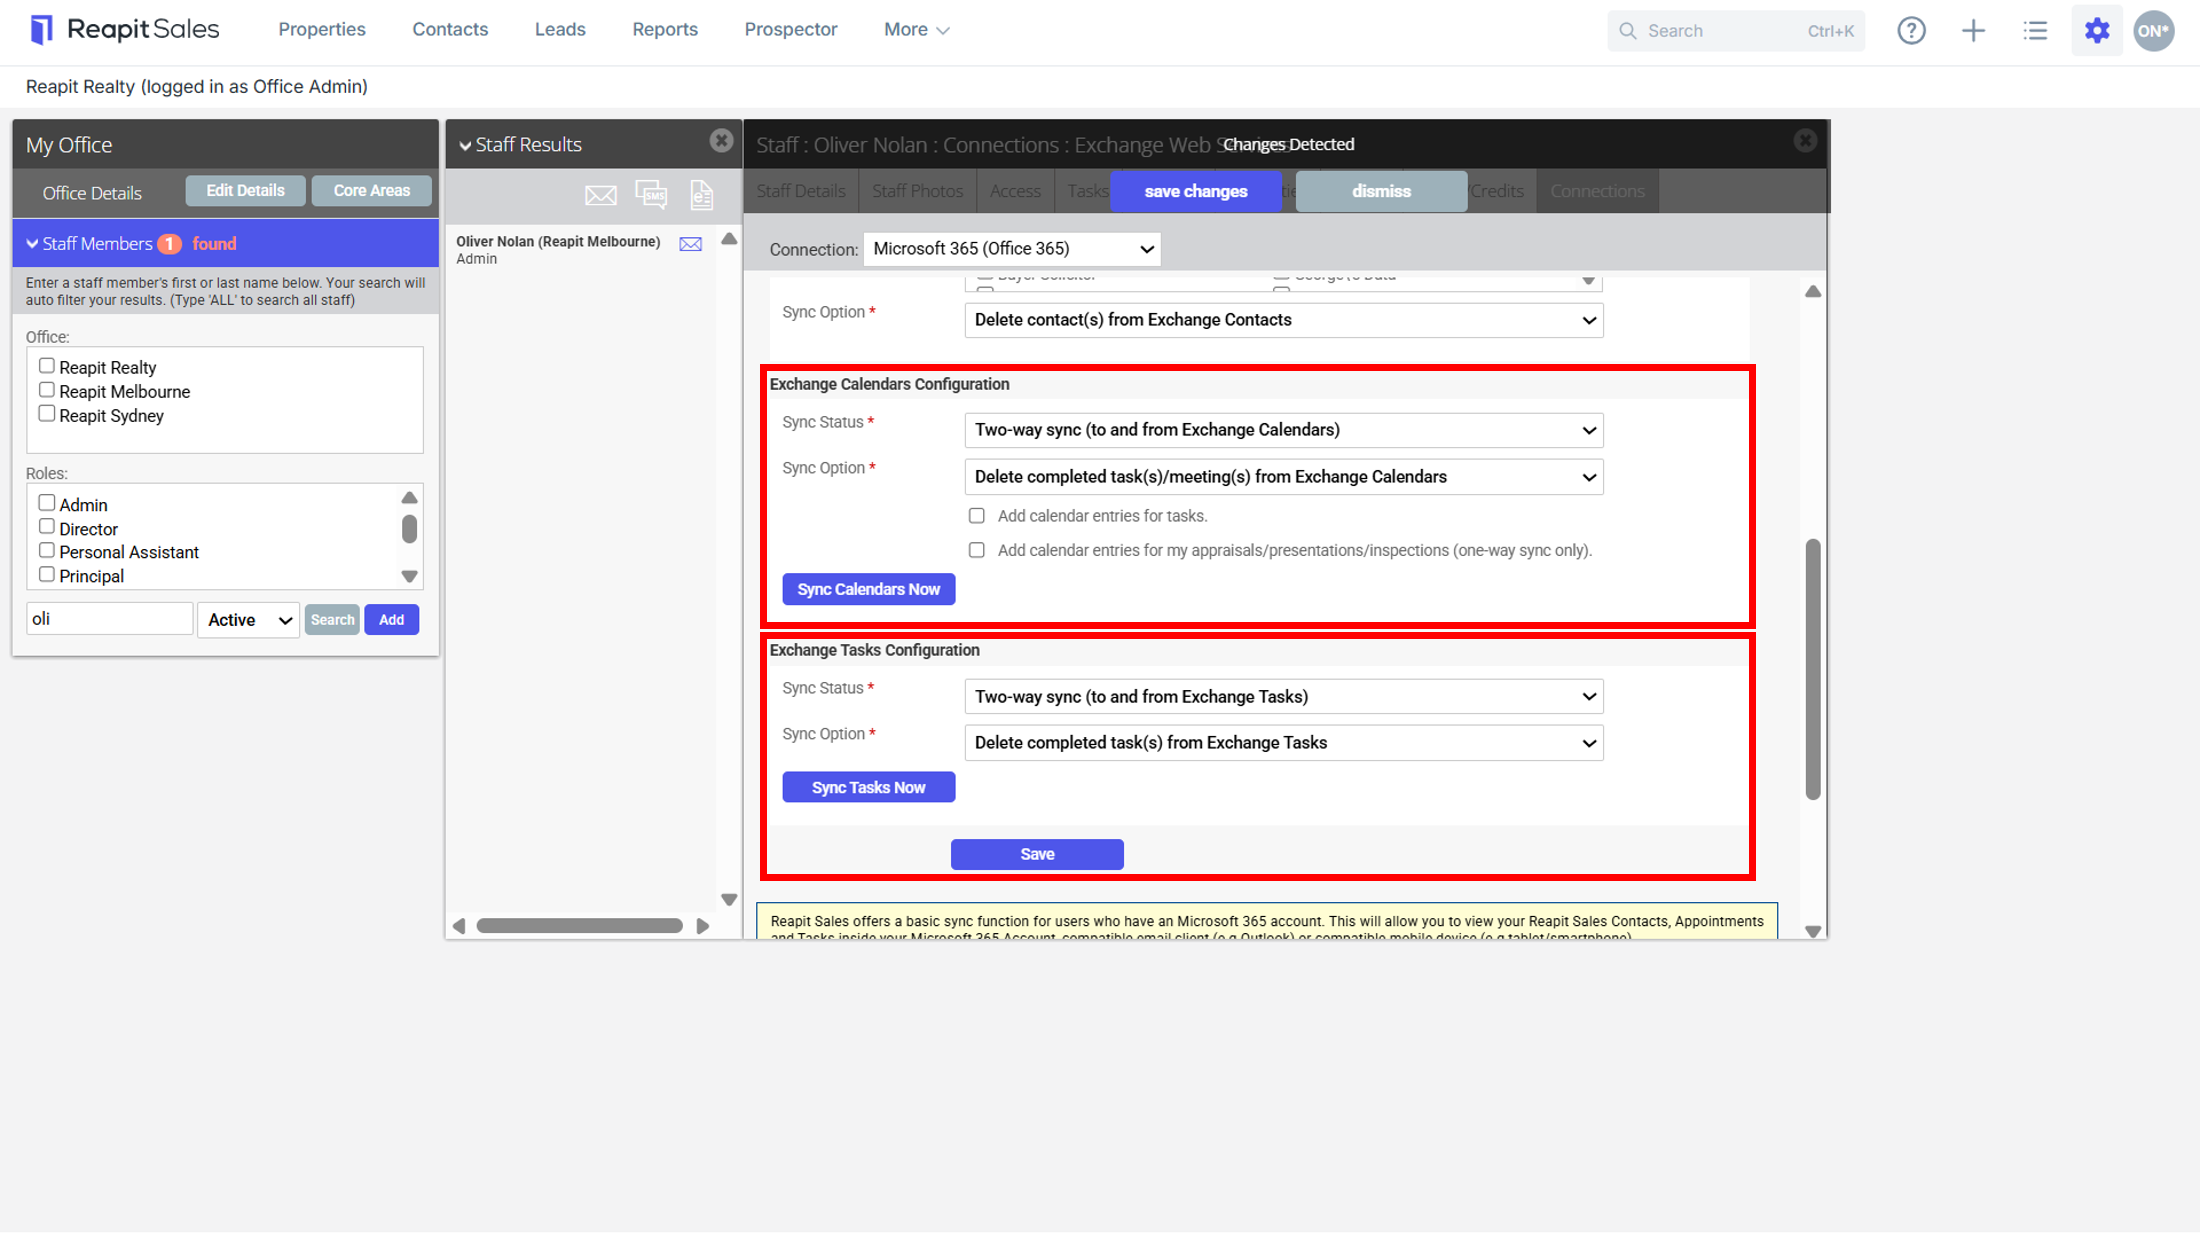Click the SMS message icon in Staff Results
Image resolution: width=2200 pixels, height=1238 pixels.
[651, 194]
